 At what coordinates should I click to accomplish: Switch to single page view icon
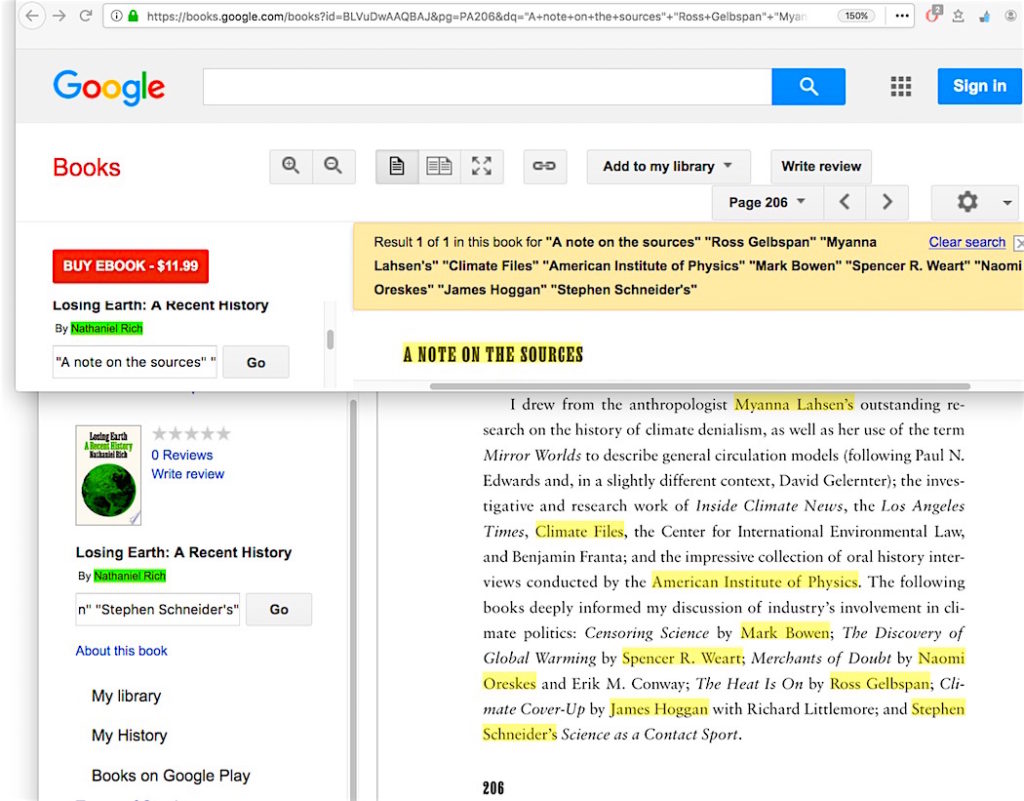[x=397, y=167]
